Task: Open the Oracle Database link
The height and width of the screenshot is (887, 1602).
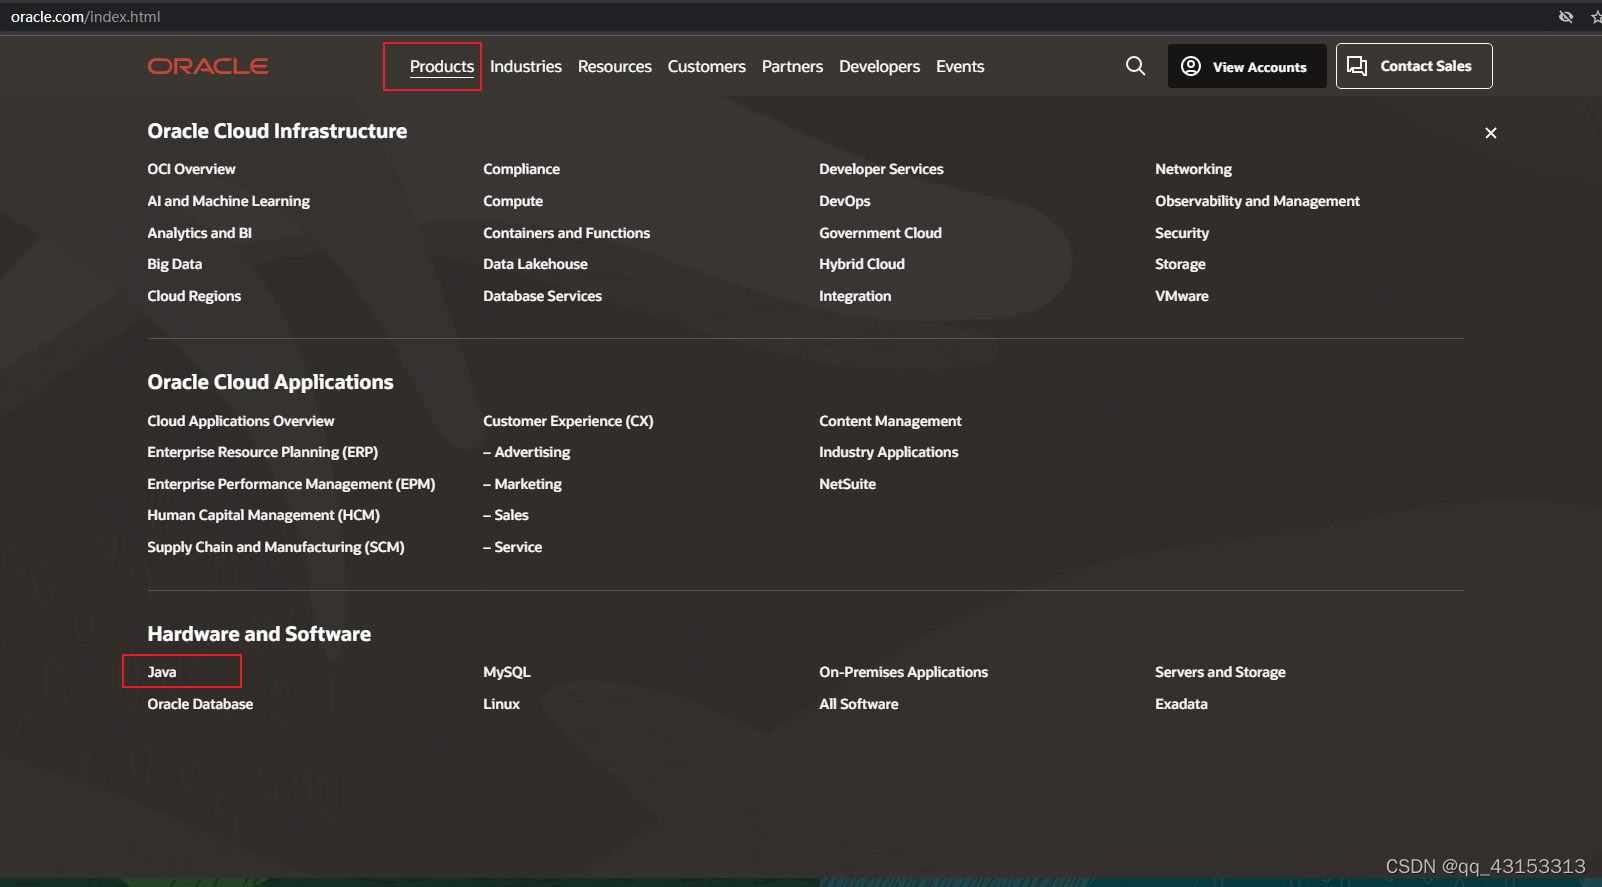Action: (200, 704)
